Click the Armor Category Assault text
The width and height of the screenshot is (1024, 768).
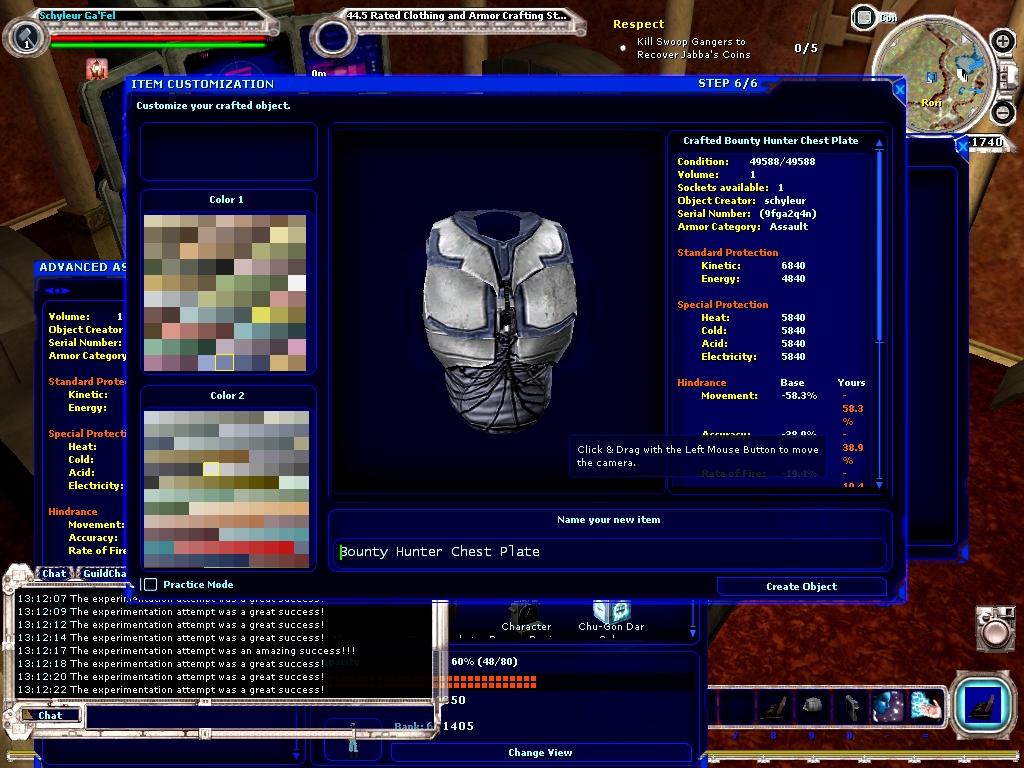[x=743, y=227]
